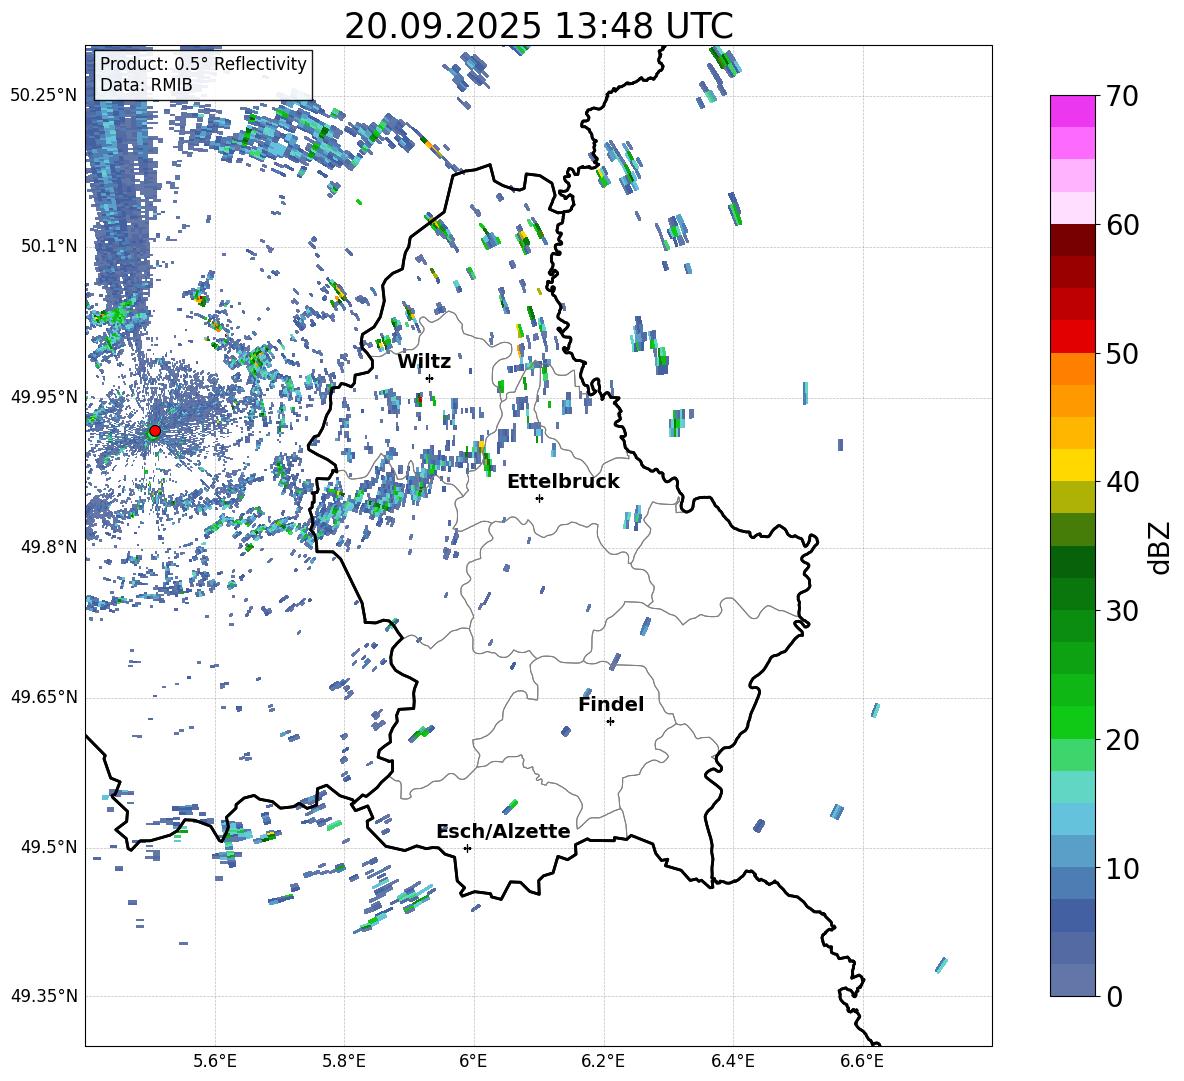Click the 49.8°N latitude label
Screen dimensions: 1184x1081
(49, 547)
